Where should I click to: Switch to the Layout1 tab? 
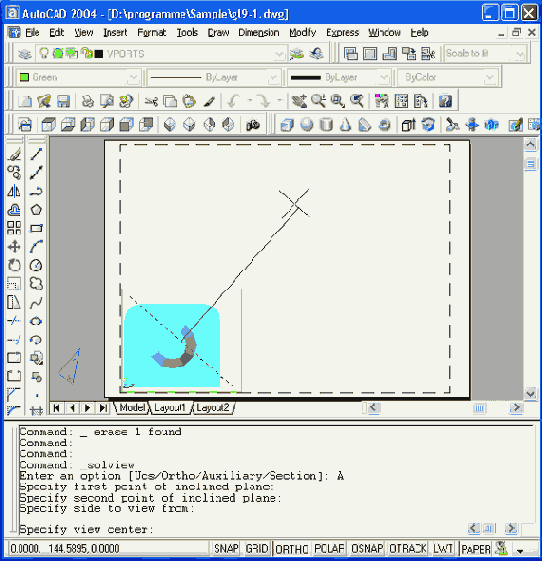click(x=170, y=408)
